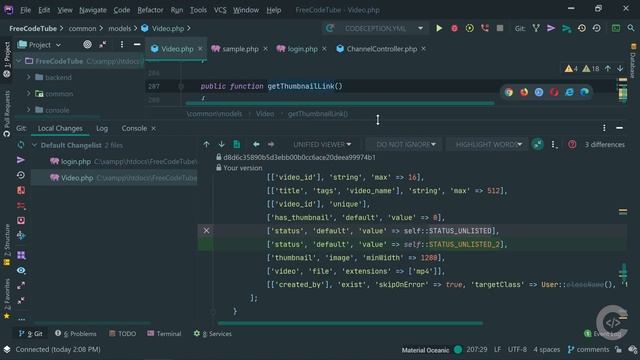Open Project panel options menu
This screenshot has height=360, width=640.
[x=122, y=44]
